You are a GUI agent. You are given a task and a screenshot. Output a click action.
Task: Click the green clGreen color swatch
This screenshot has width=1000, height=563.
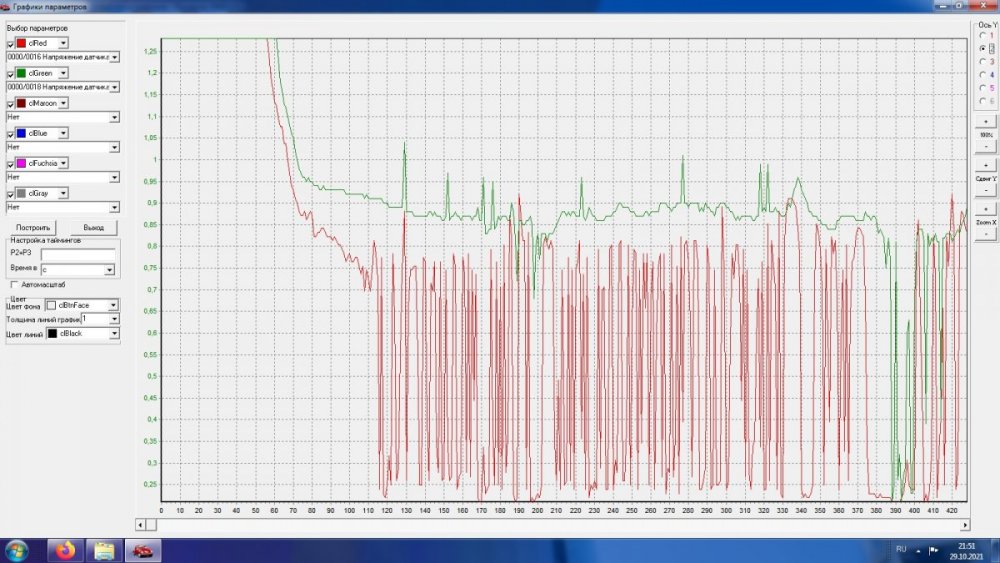point(21,73)
